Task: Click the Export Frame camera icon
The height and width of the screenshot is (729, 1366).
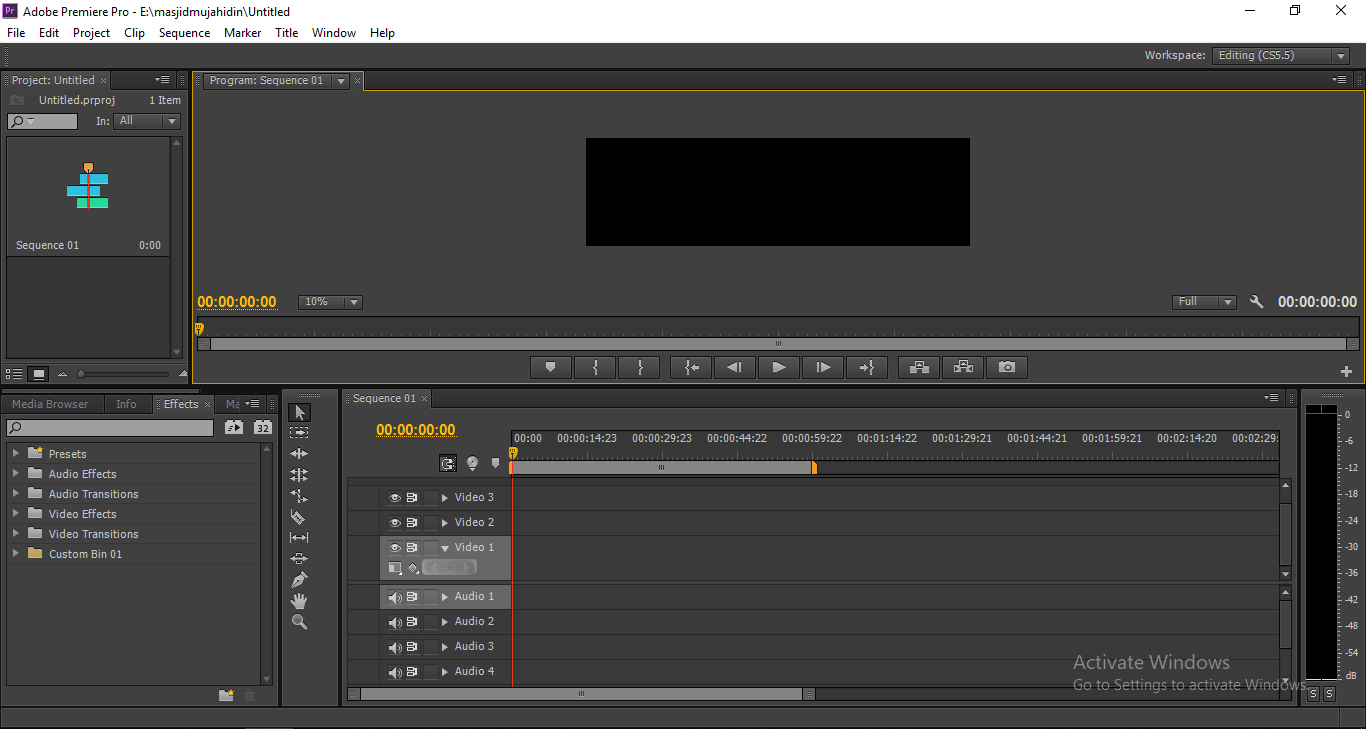Action: point(1006,367)
